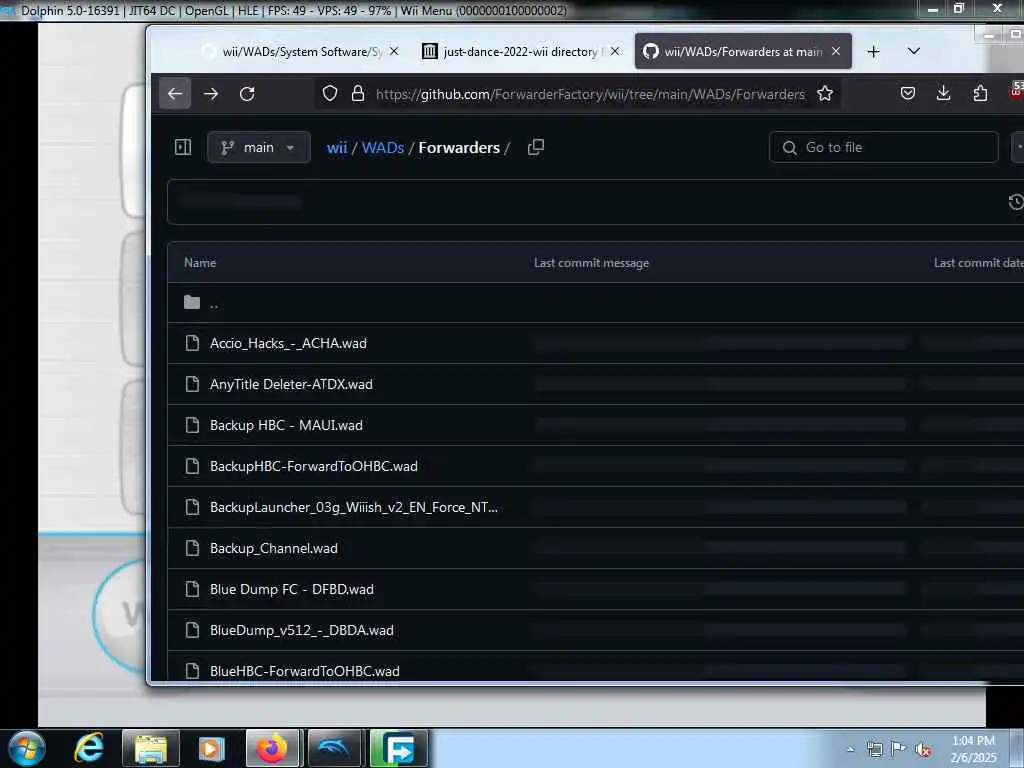Open BackupLauncher_03g_Wiiish_v2 wad file
The image size is (1024, 768).
point(353,507)
